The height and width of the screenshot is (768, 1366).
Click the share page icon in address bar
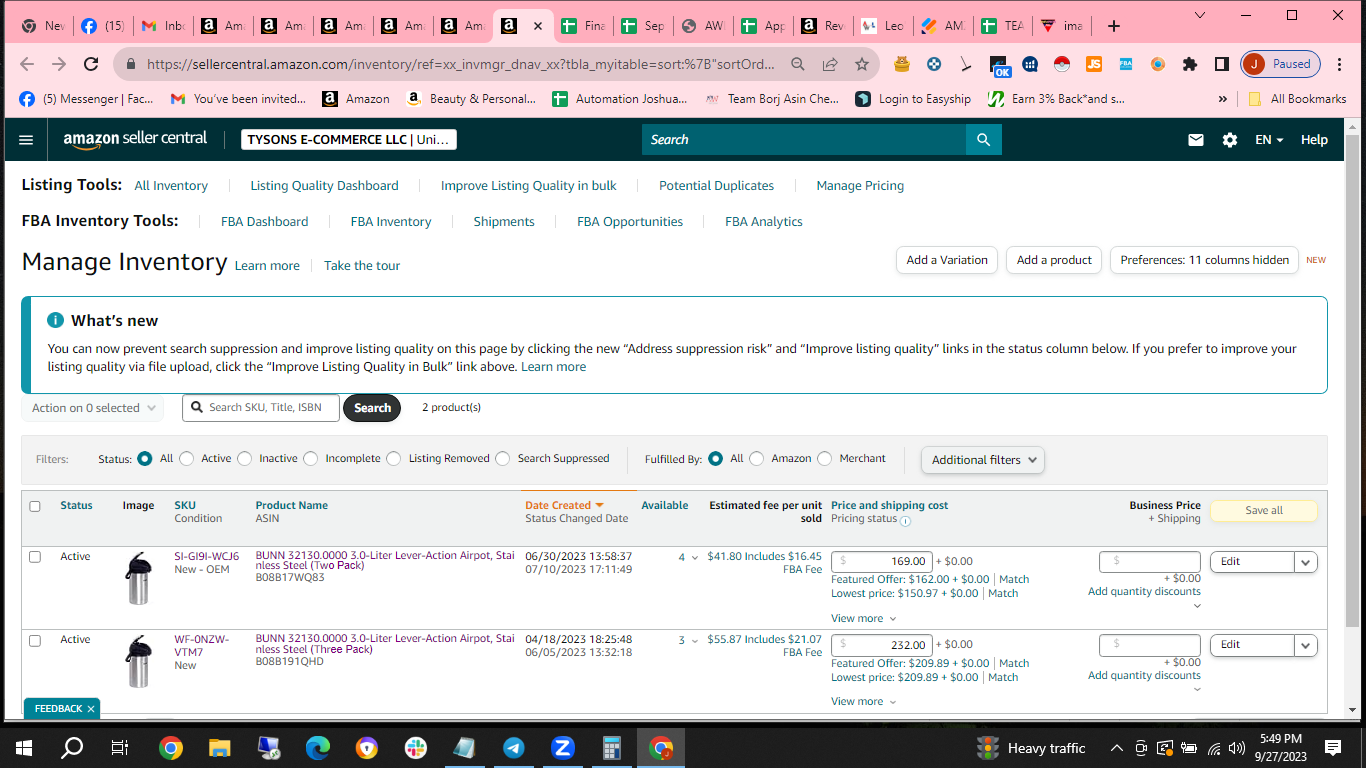830,64
